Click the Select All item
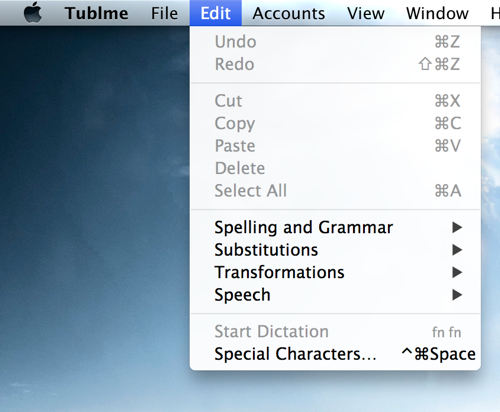Viewport: 500px width, 412px height. 335,191
